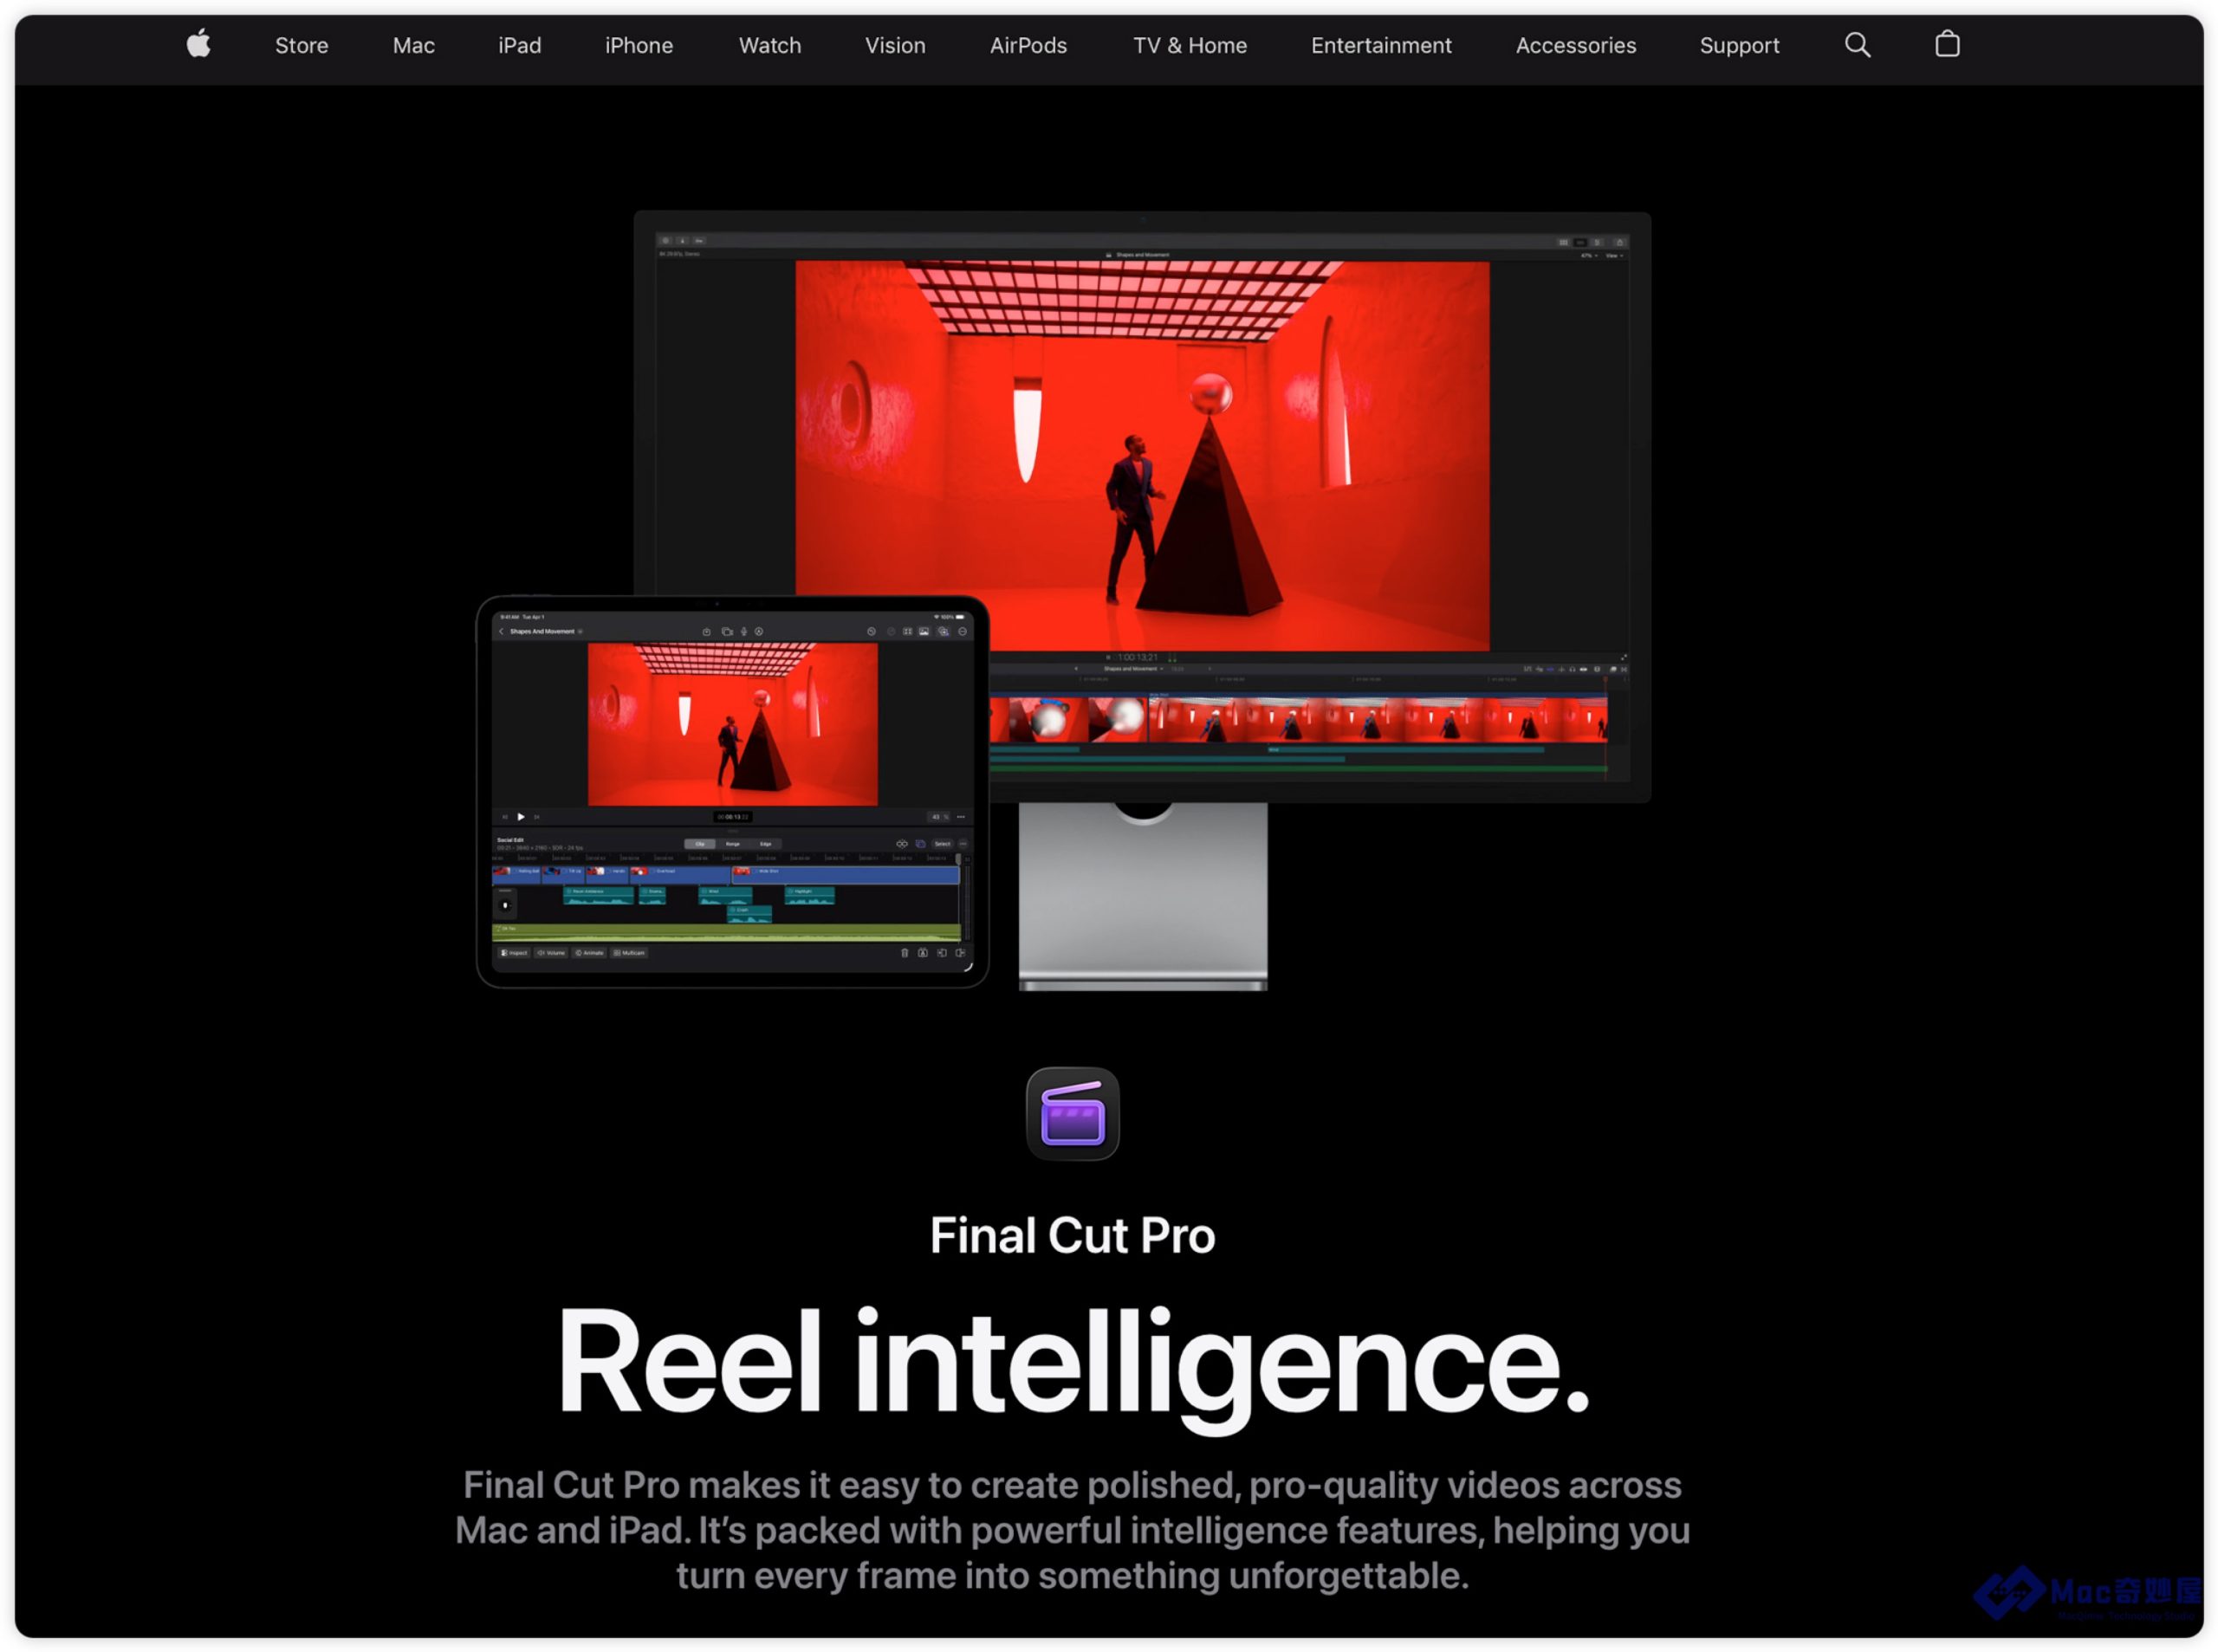
Task: Tap the back chevron beside Shapes And Movement
Action: point(502,632)
